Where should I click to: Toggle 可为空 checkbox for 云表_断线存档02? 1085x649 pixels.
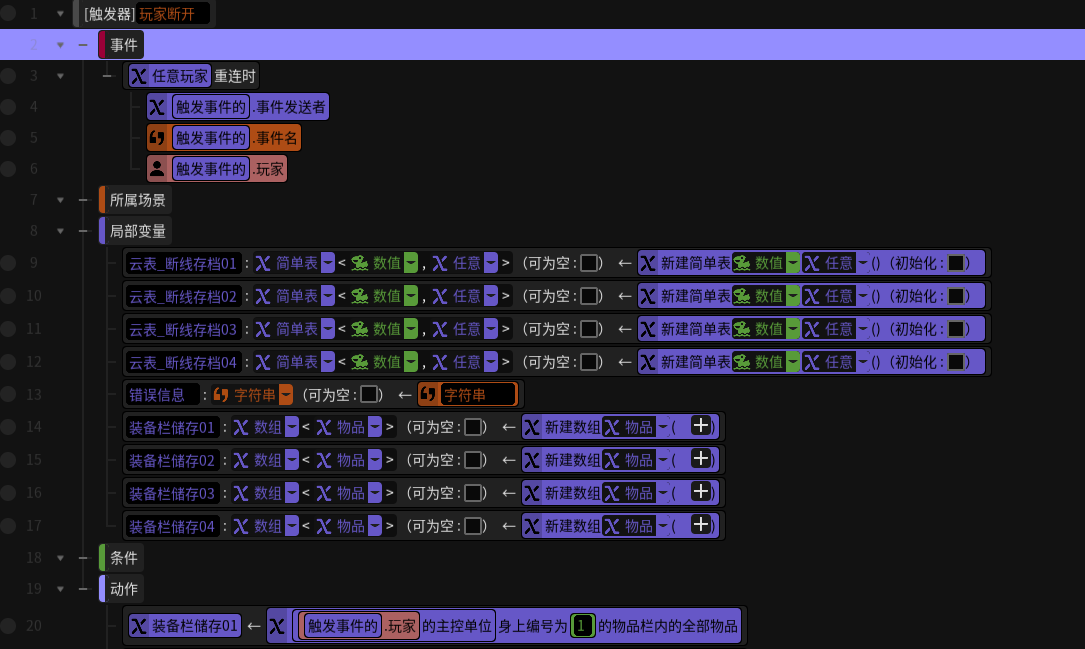point(590,296)
